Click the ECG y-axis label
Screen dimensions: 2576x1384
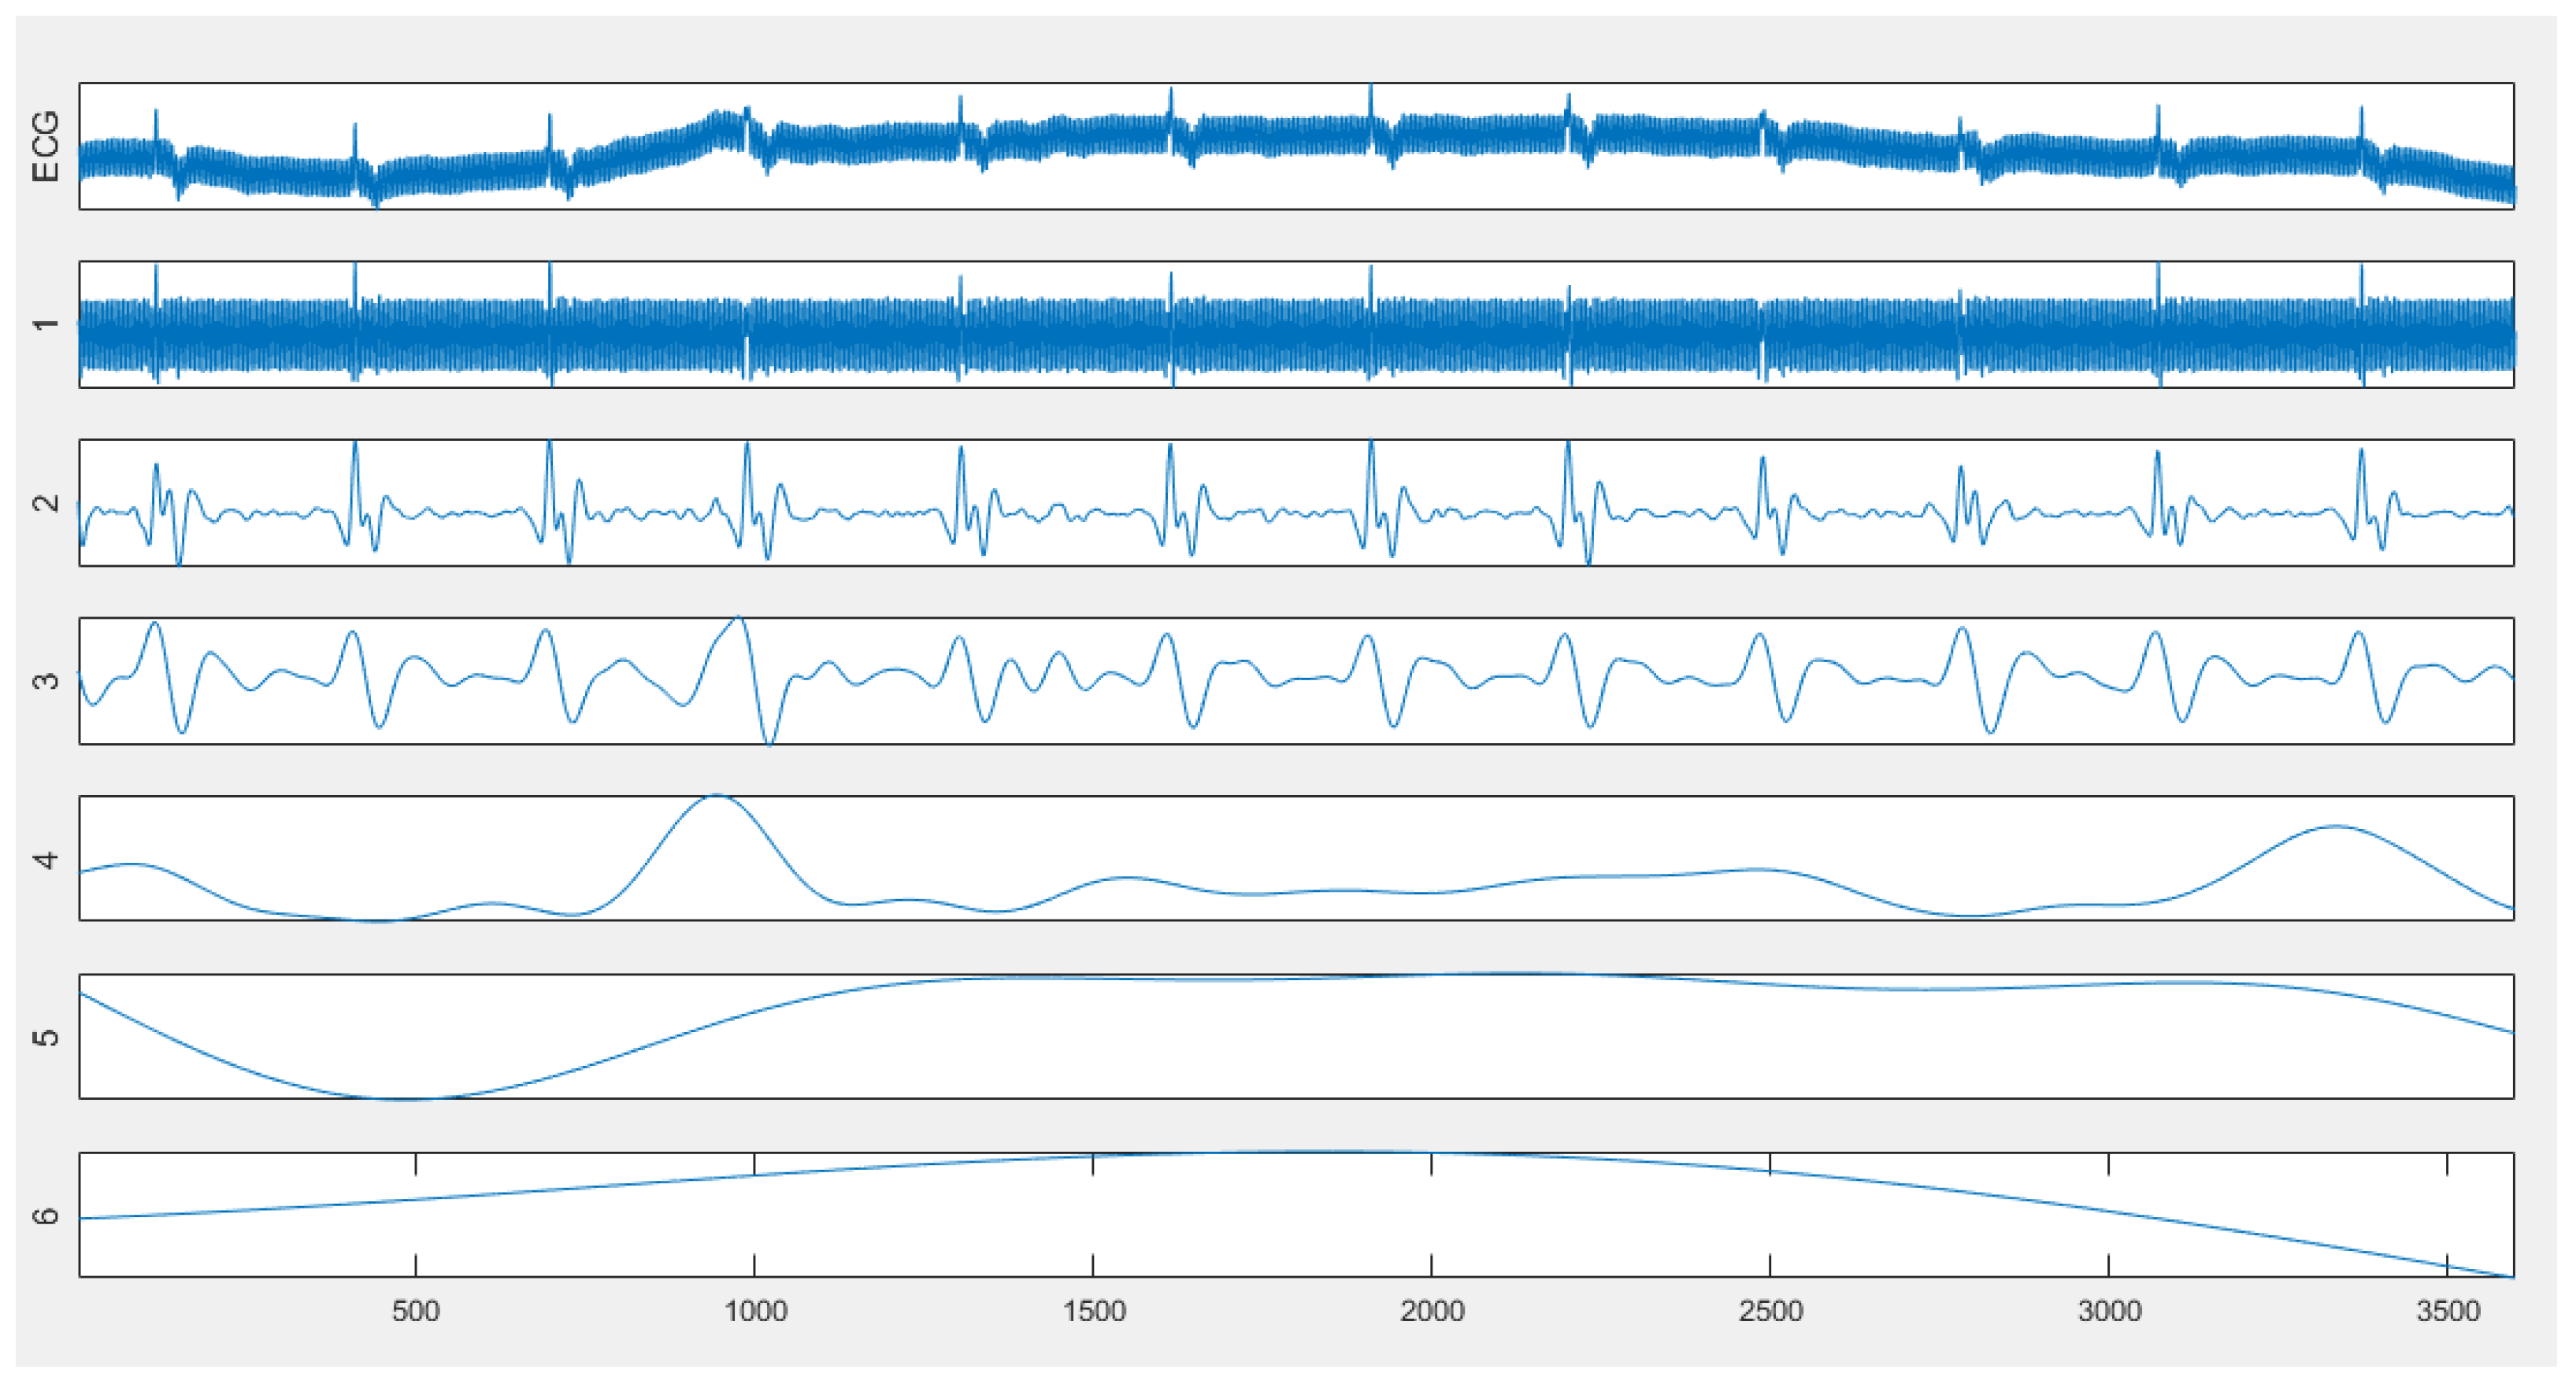pyautogui.click(x=45, y=146)
